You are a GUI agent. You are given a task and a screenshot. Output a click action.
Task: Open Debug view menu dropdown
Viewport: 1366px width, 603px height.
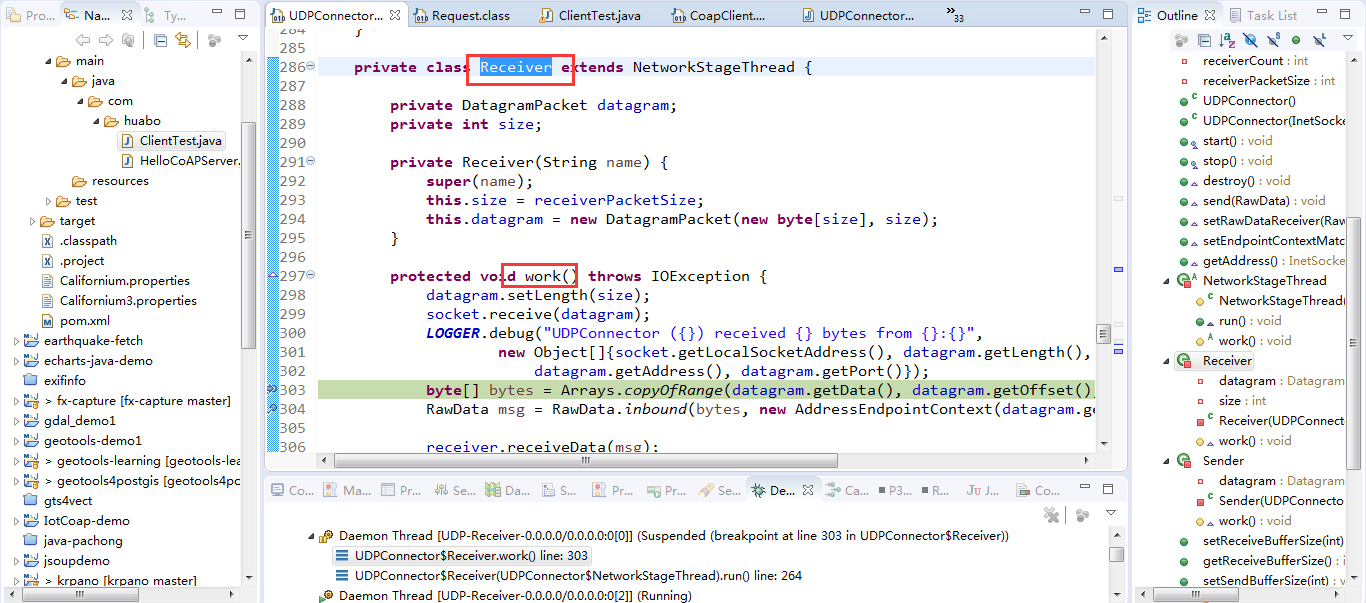1110,513
